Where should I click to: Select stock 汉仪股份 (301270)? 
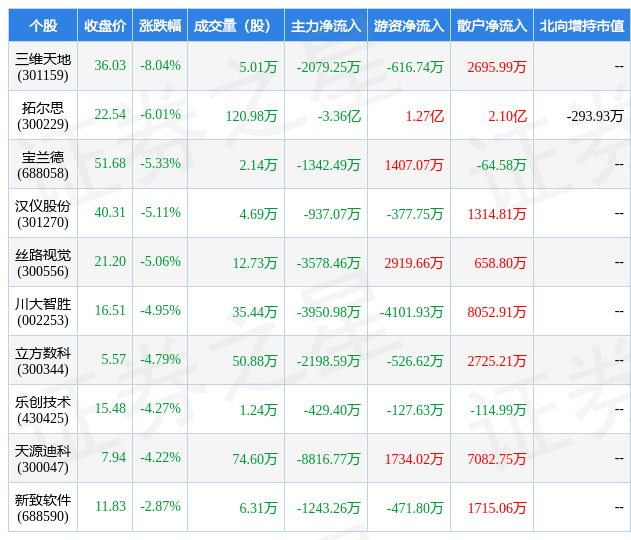point(43,214)
